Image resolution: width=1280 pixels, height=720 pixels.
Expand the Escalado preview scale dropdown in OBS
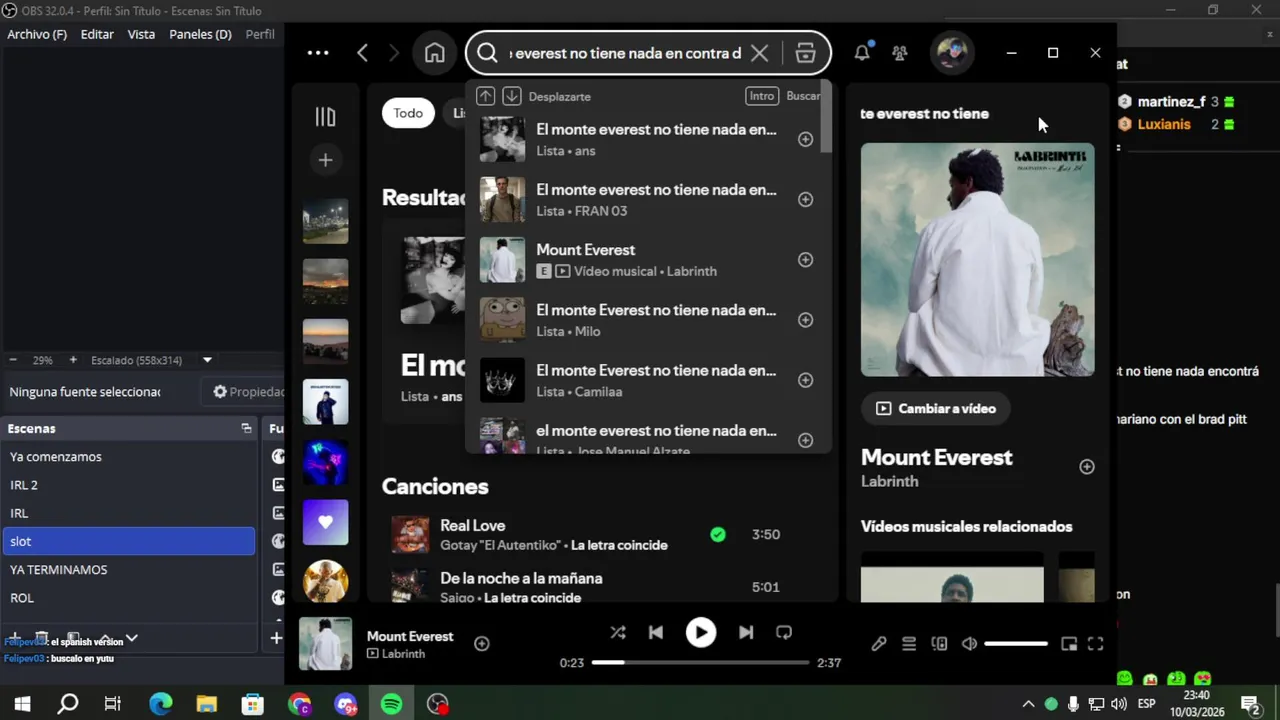[207, 360]
